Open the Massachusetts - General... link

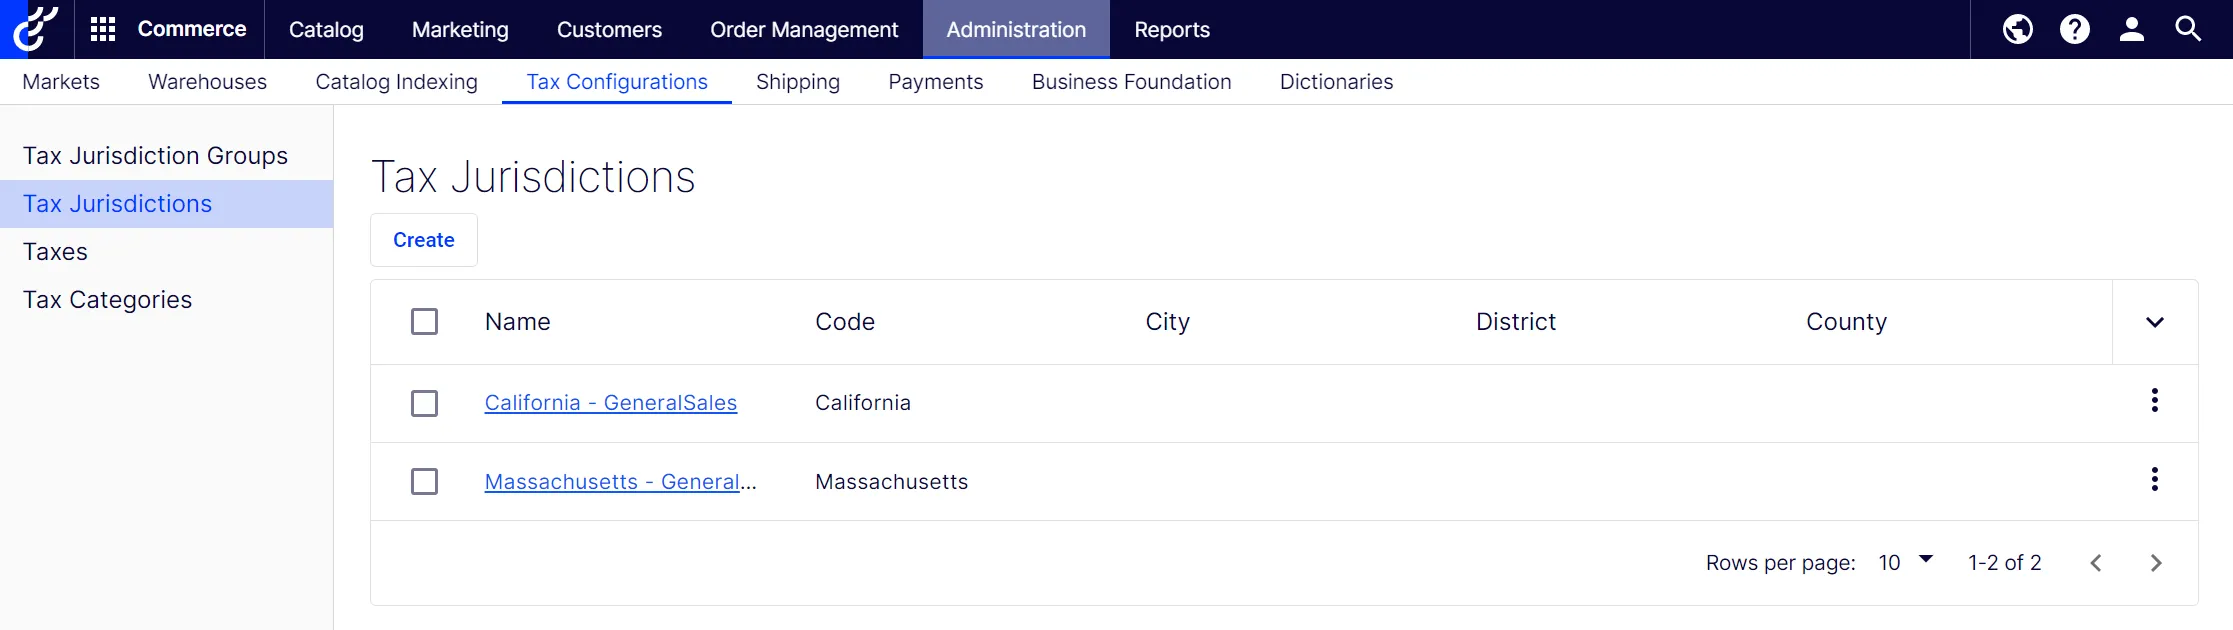coord(620,482)
